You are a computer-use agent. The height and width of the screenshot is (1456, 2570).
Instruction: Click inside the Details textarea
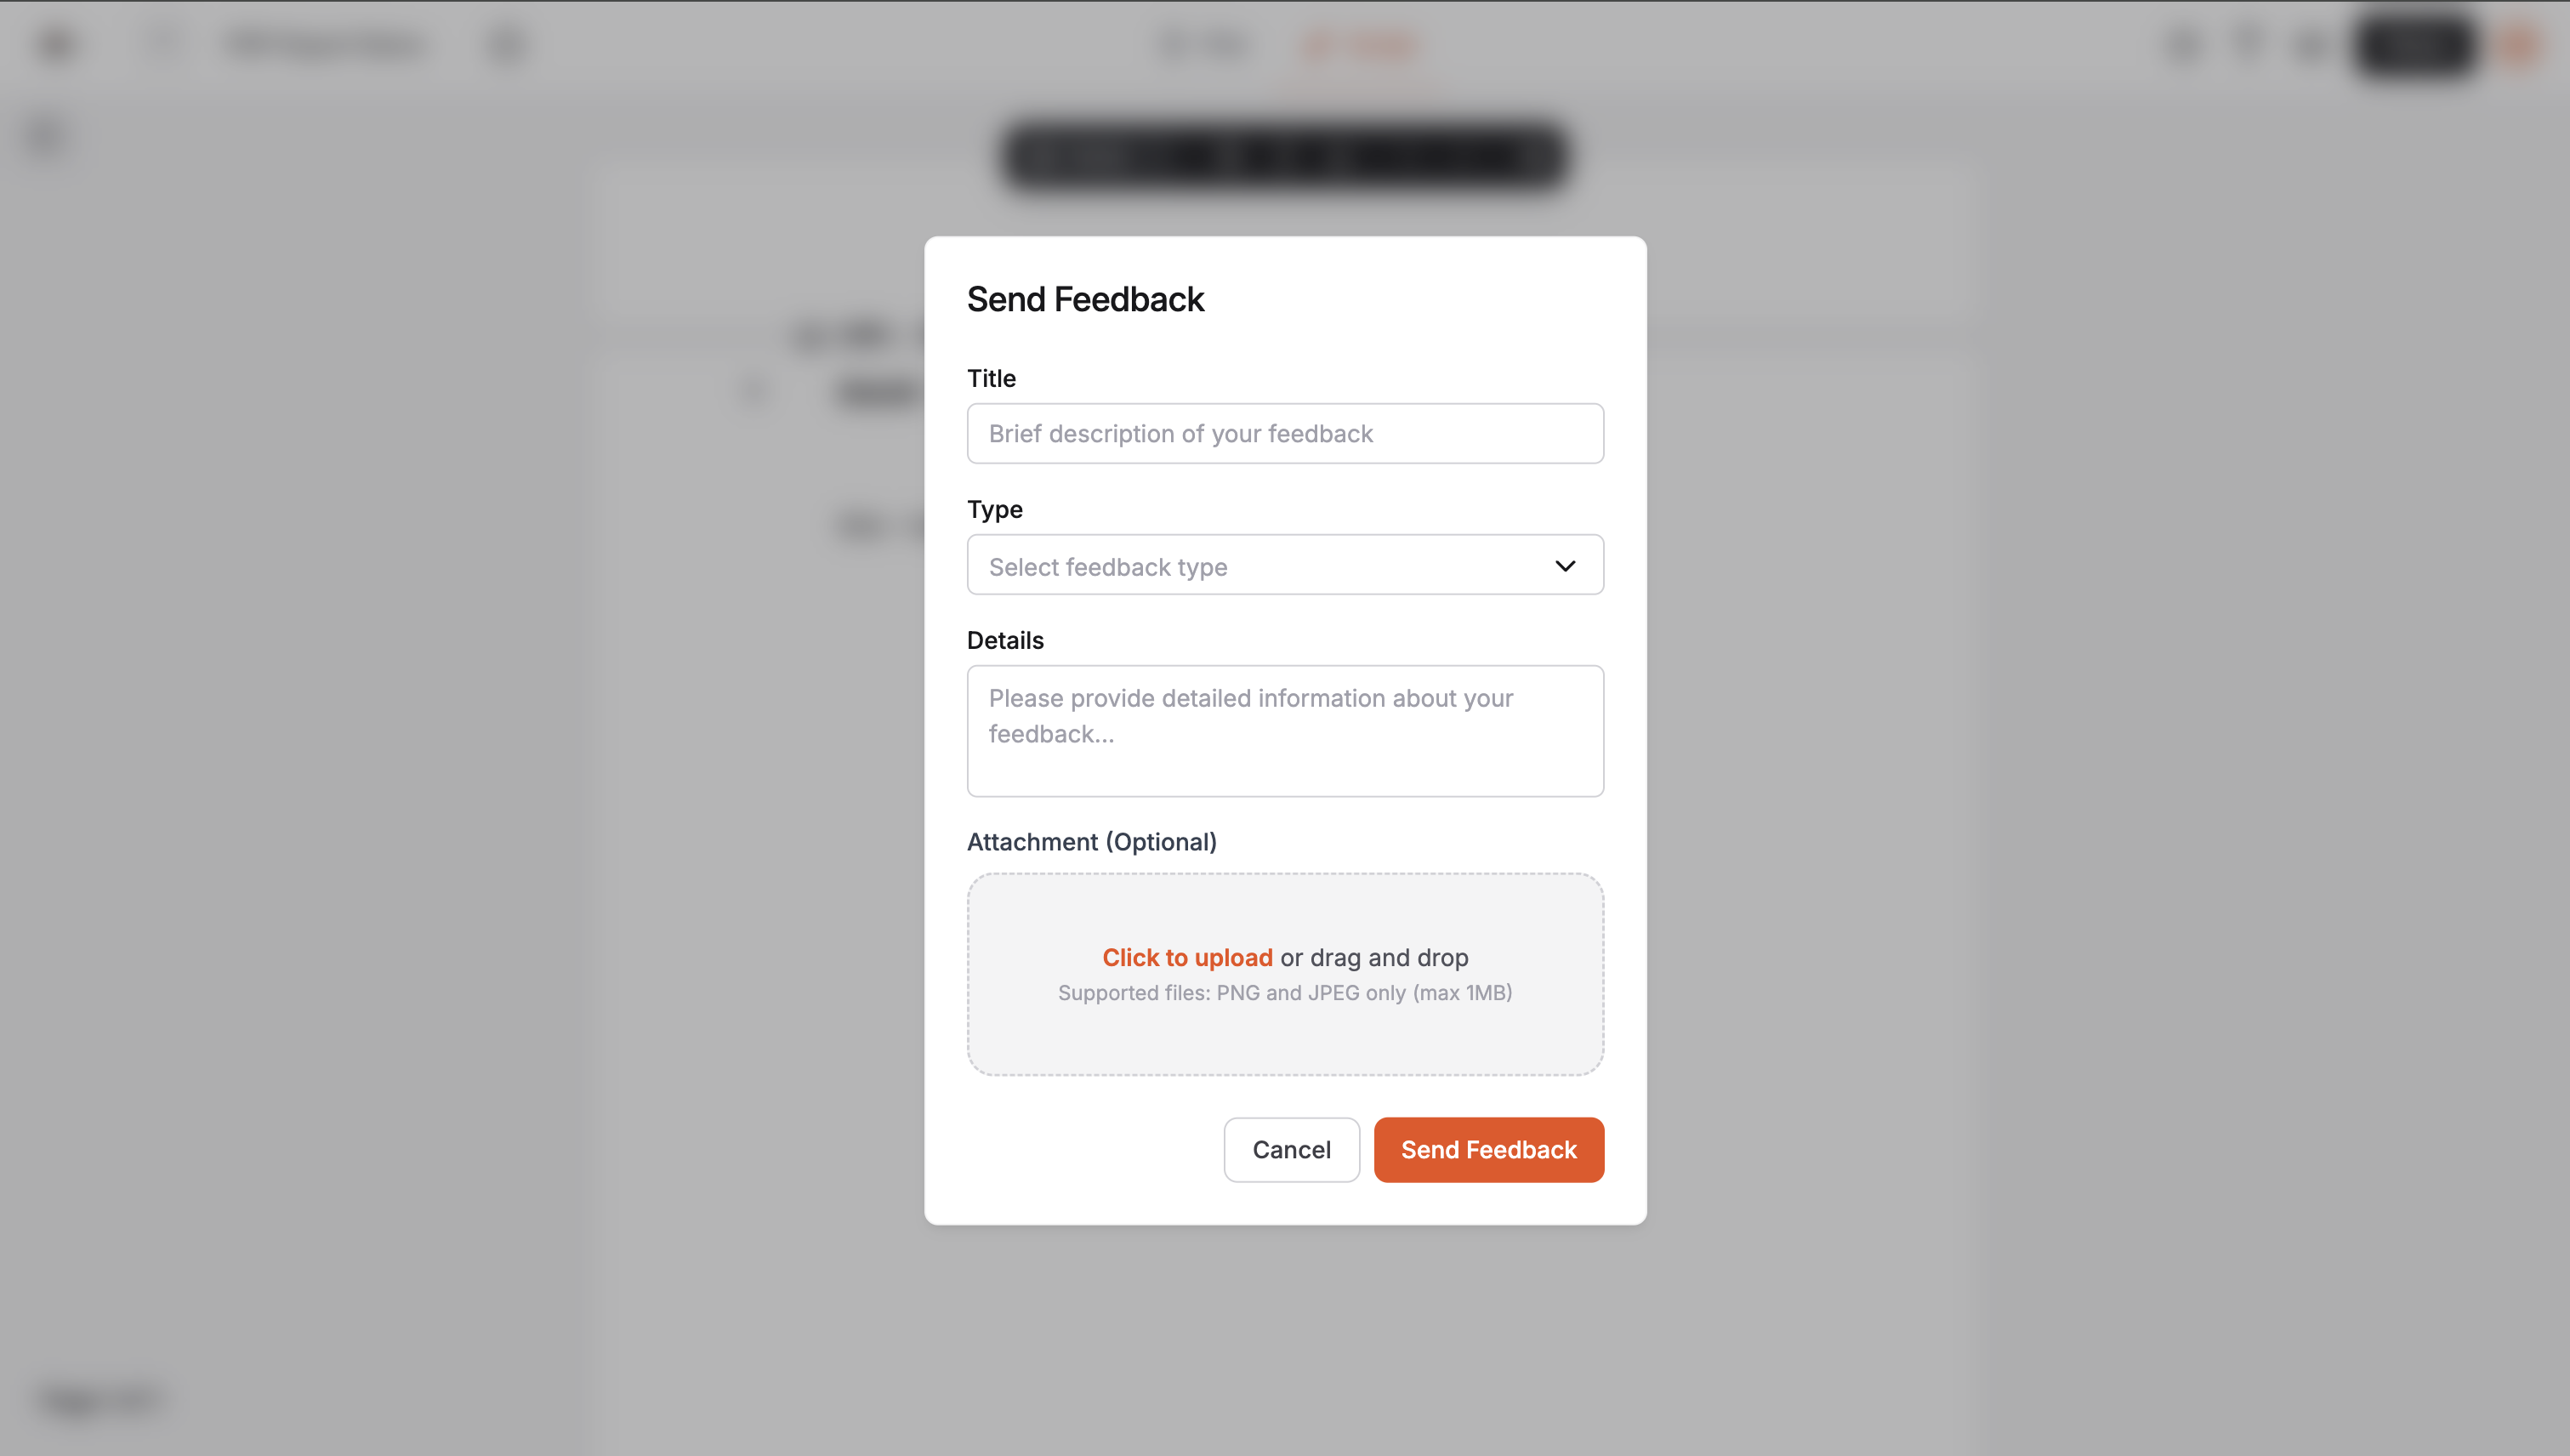point(1285,730)
